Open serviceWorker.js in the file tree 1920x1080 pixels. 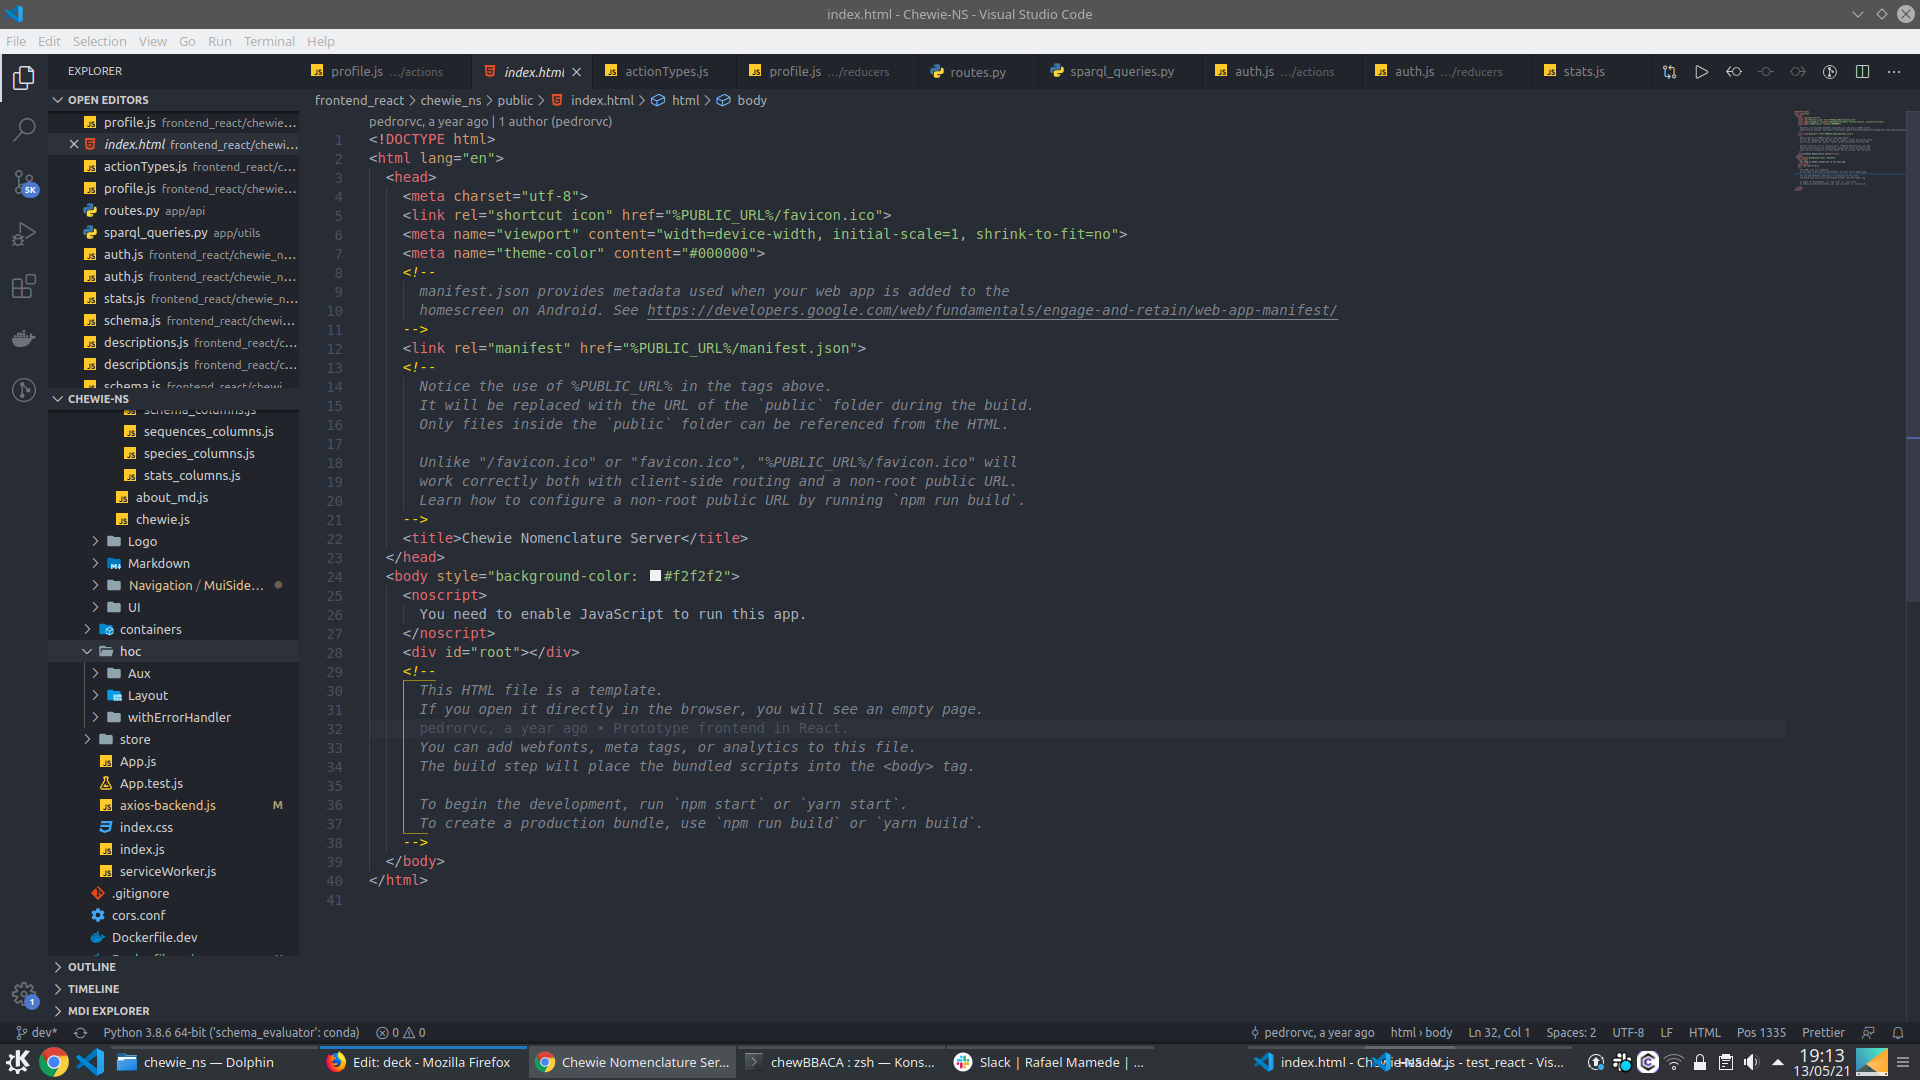[167, 872]
